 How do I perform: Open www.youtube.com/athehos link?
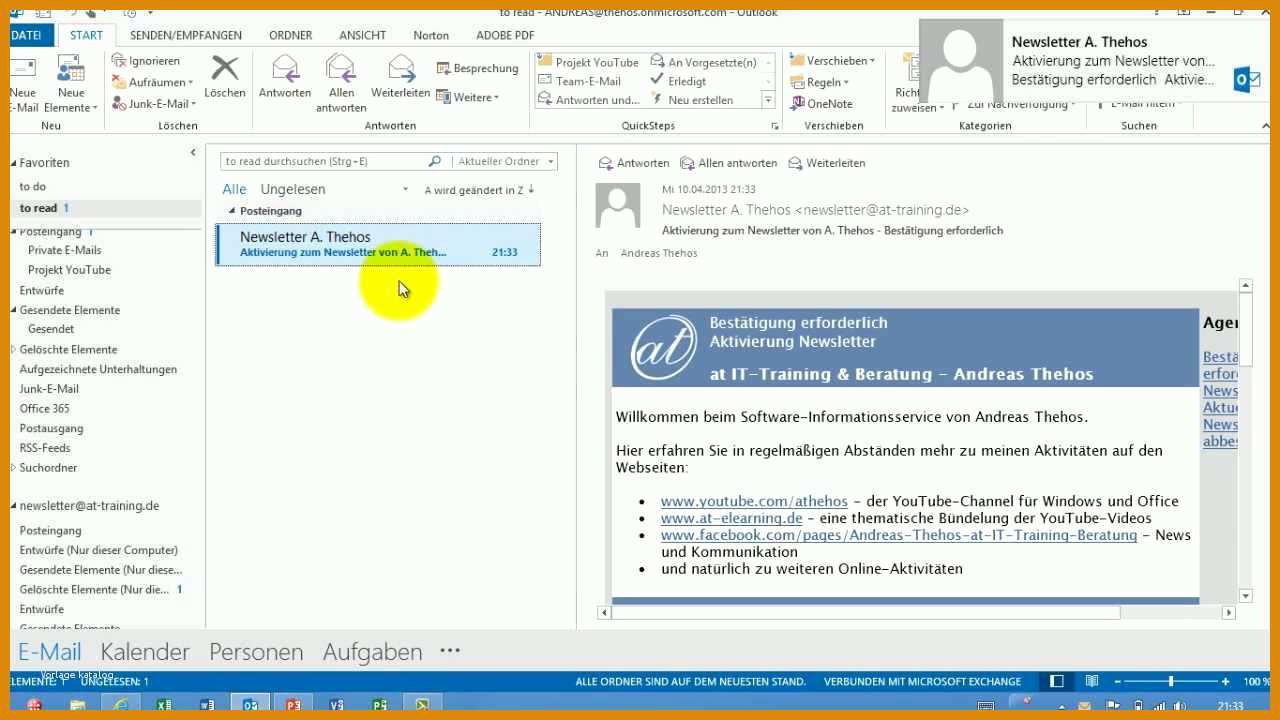754,501
